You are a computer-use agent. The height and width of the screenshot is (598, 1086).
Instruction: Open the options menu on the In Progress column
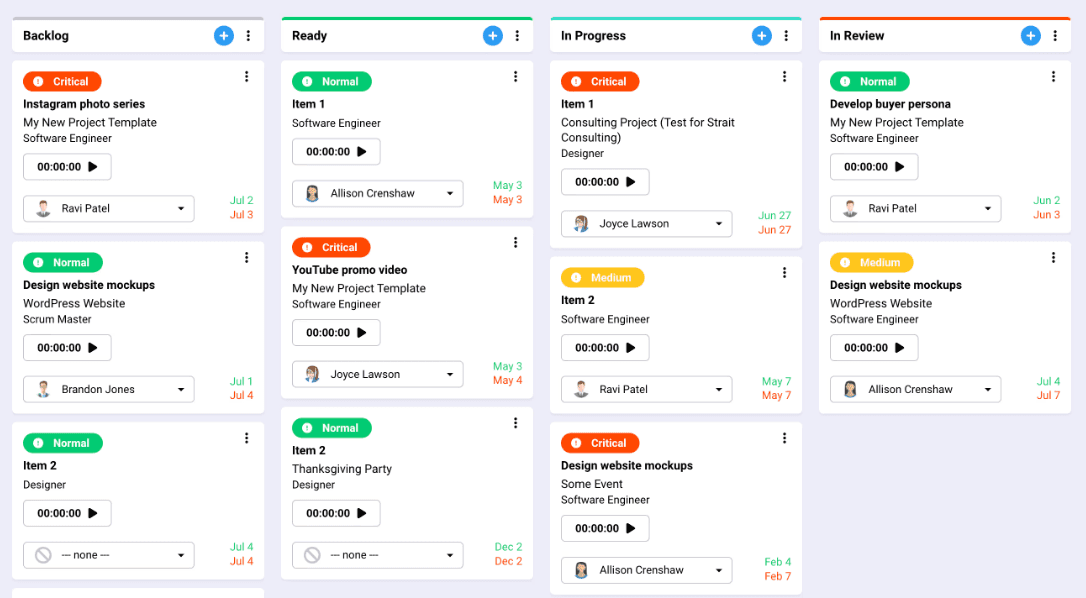click(786, 35)
